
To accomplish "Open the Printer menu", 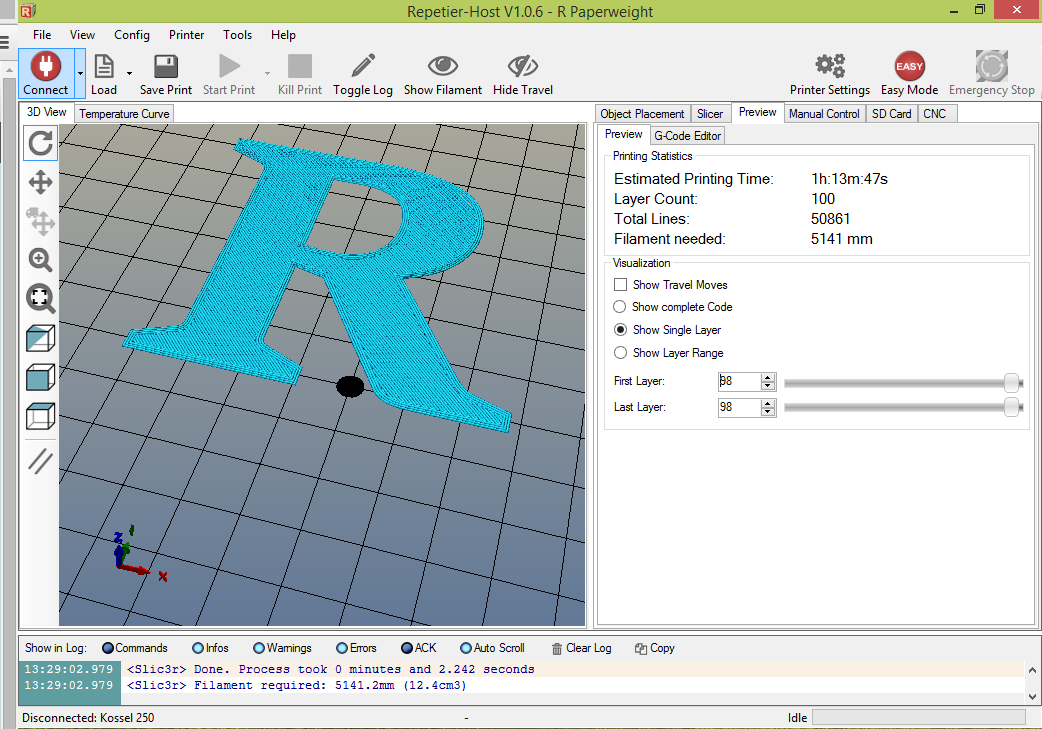I will point(186,35).
